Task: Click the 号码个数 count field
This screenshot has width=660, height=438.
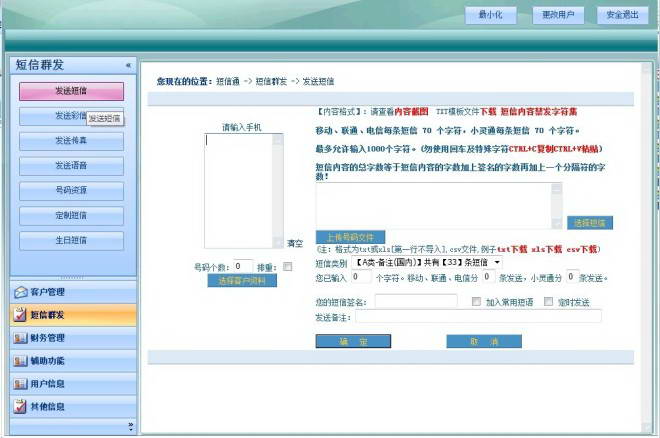Action: (x=243, y=266)
